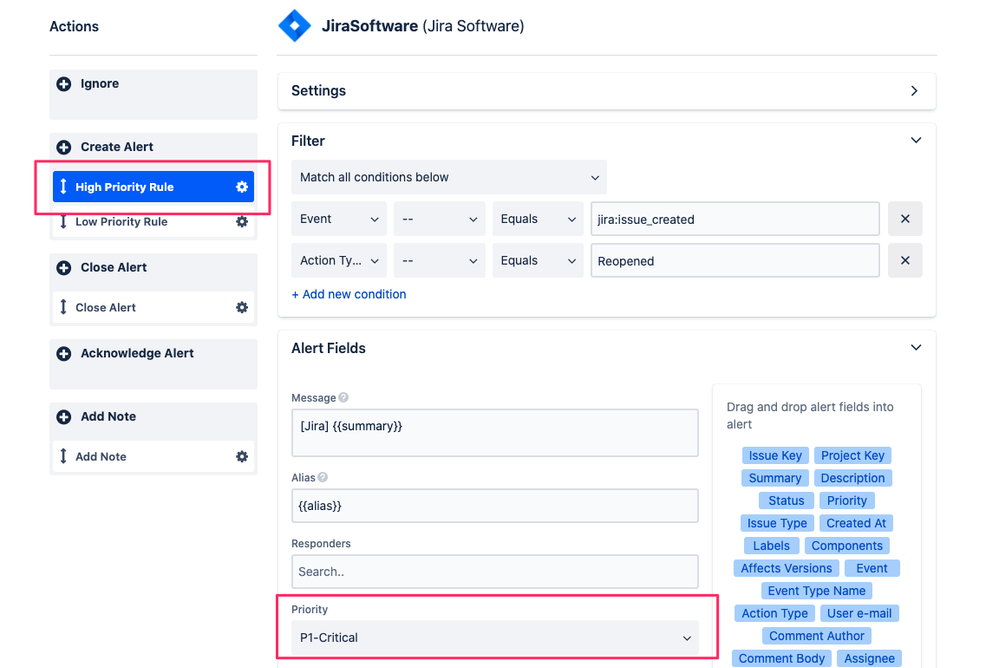Remove the jira:issue_created condition
999x668 pixels.
pyautogui.click(x=905, y=219)
